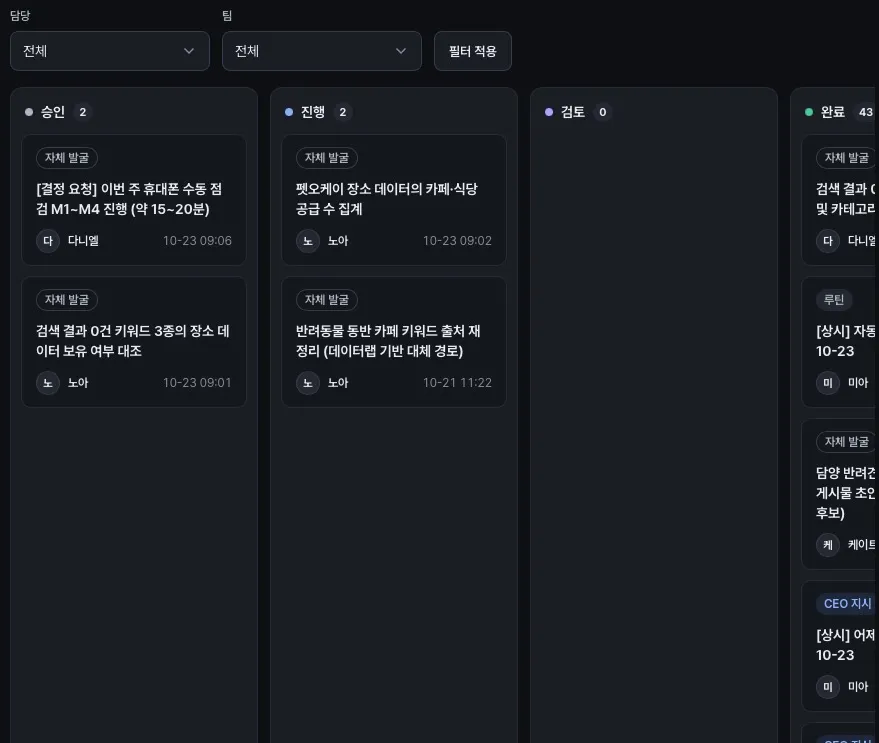This screenshot has height=743, width=879.
Task: Click the assignee name 다니엘 on the 결정 요청 card
Action: point(84,241)
